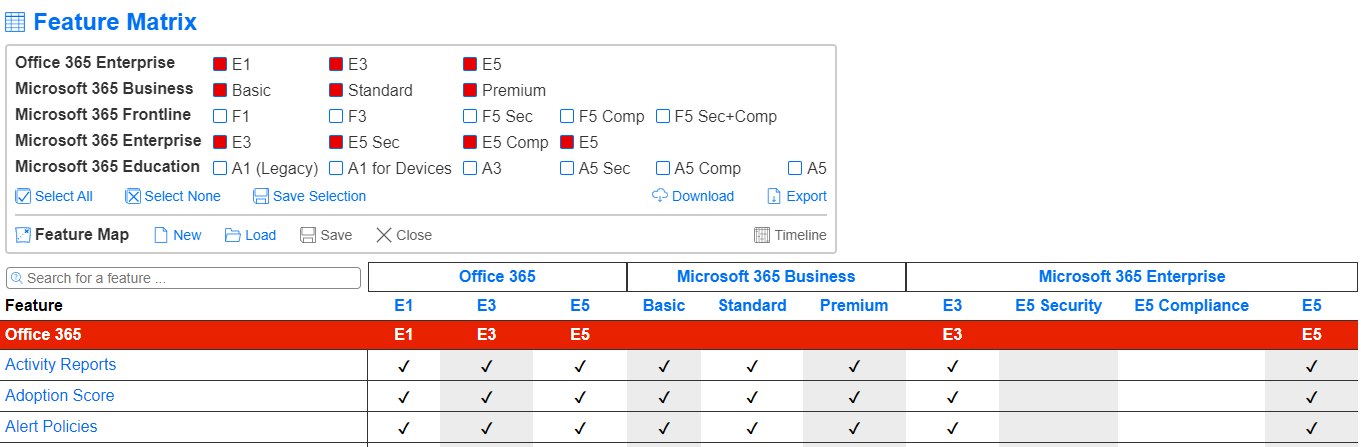Click the Microsoft 365 Enterprise column group header
The width and height of the screenshot is (1361, 447).
[x=1131, y=277]
